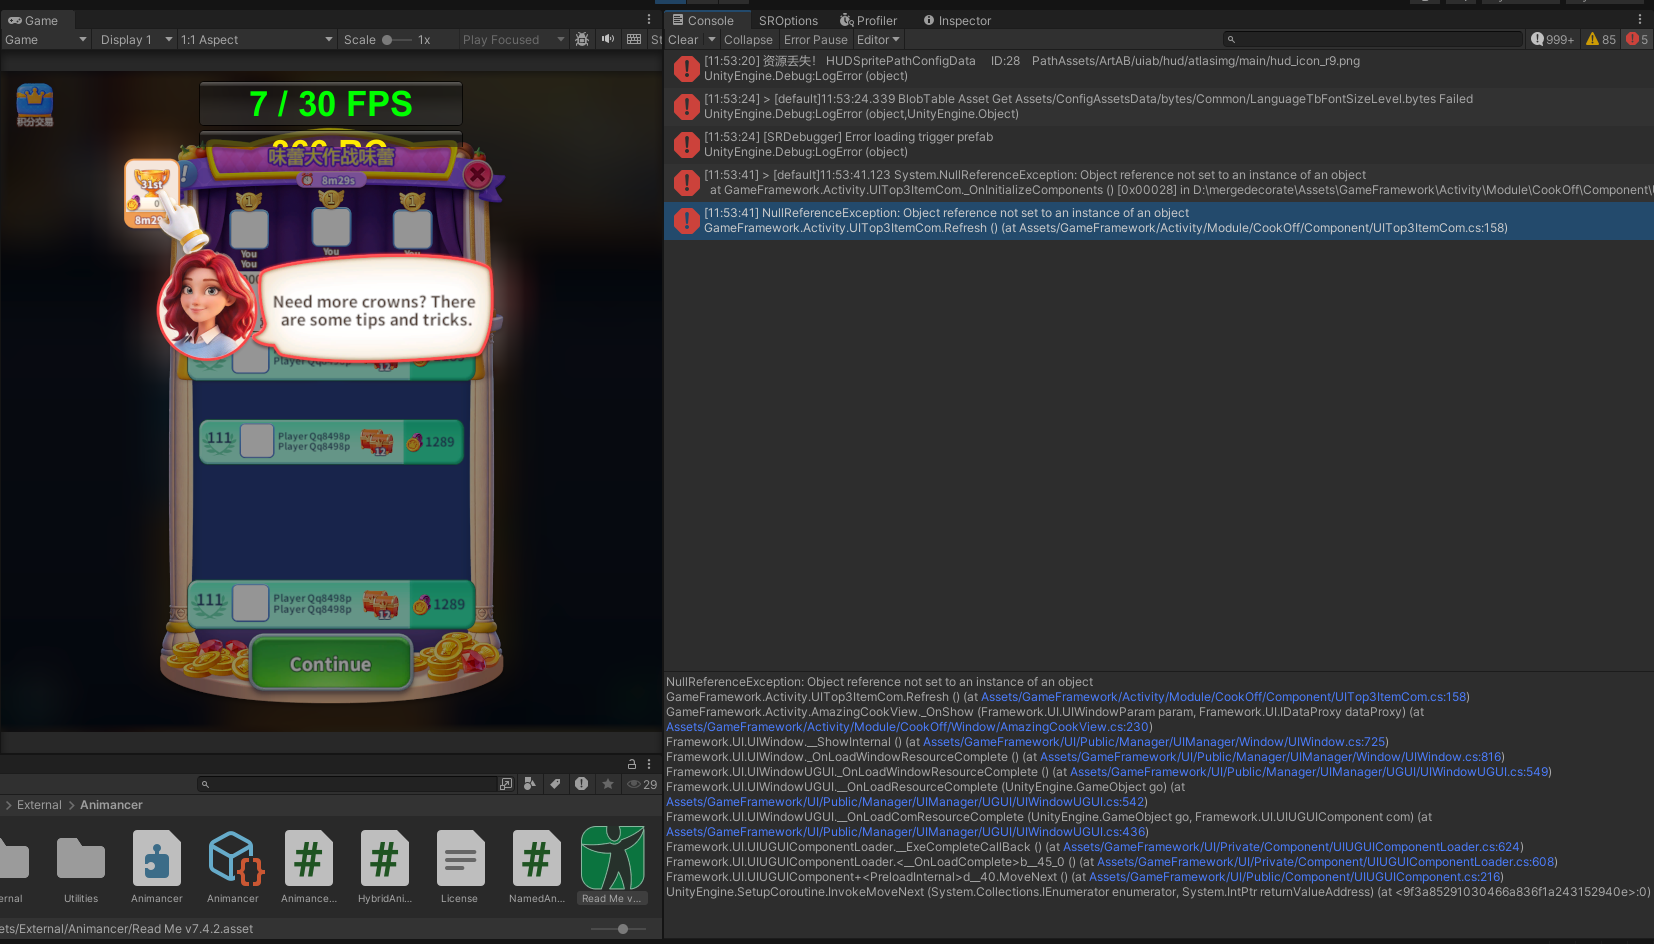1654x944 pixels.
Task: Open the Editor dropdown in Console
Action: tap(878, 40)
